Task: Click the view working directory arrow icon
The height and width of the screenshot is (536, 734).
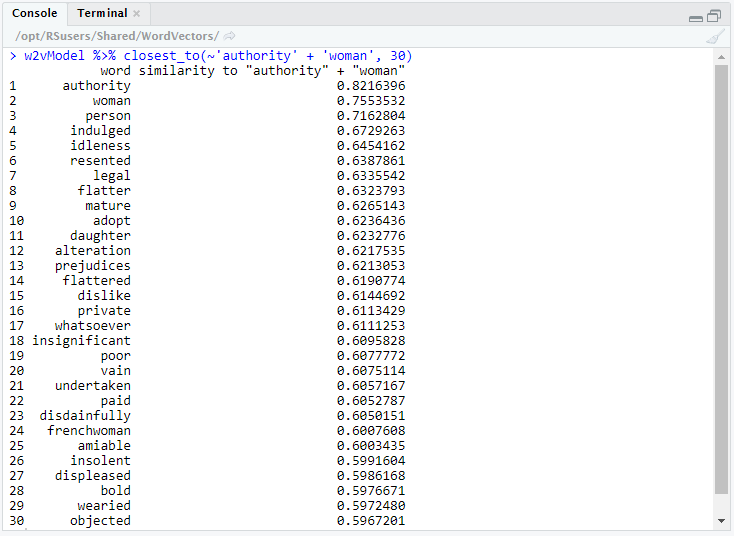Action: pyautogui.click(x=230, y=36)
